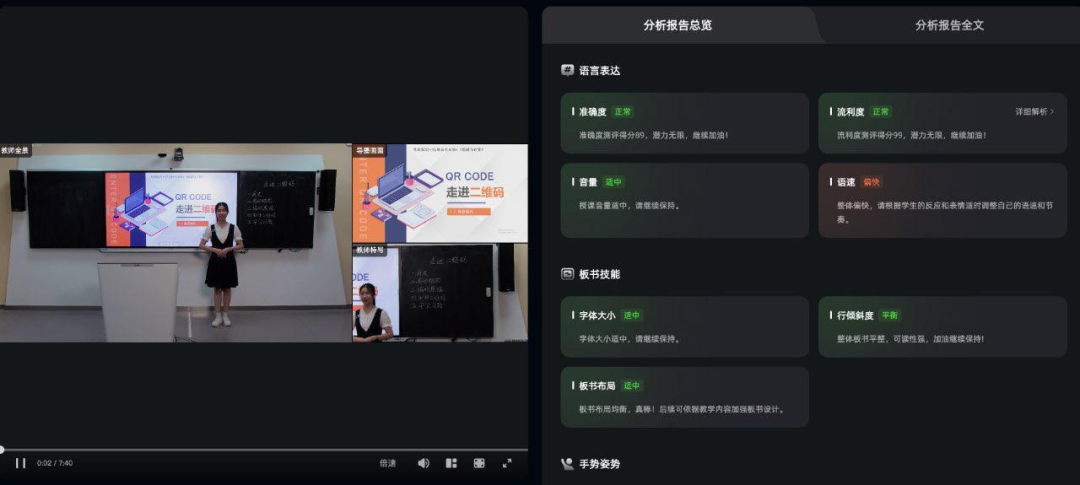Click the 适中 tag in 字体大小 card
This screenshot has width=1080, height=485.
point(632,316)
